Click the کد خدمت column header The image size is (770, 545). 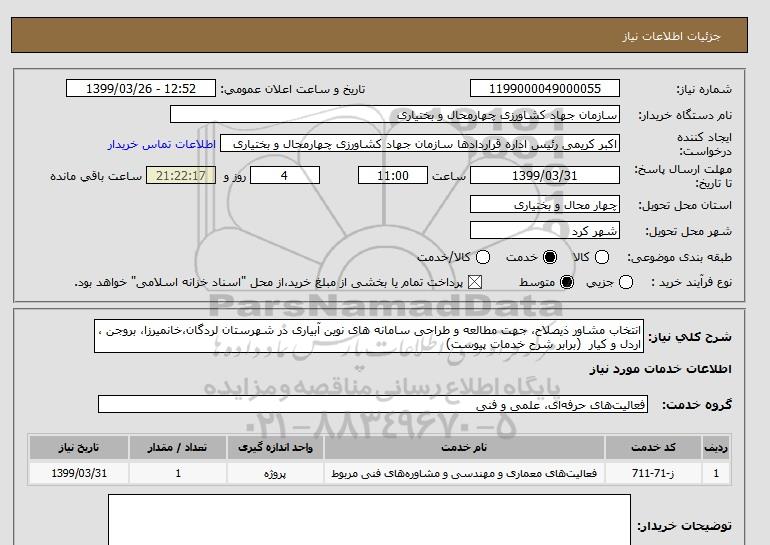(653, 447)
